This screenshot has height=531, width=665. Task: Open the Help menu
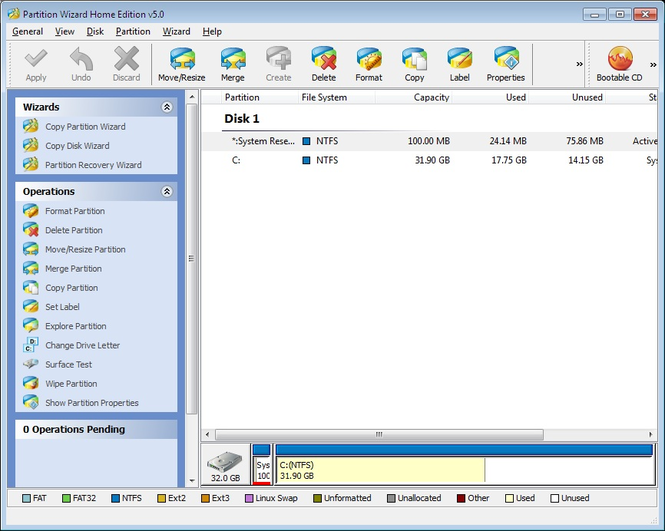tap(212, 31)
